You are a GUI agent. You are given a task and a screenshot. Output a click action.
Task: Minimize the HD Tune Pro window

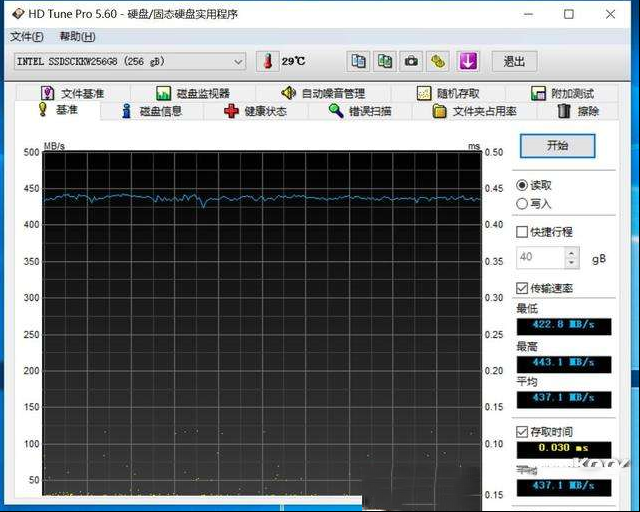click(528, 14)
